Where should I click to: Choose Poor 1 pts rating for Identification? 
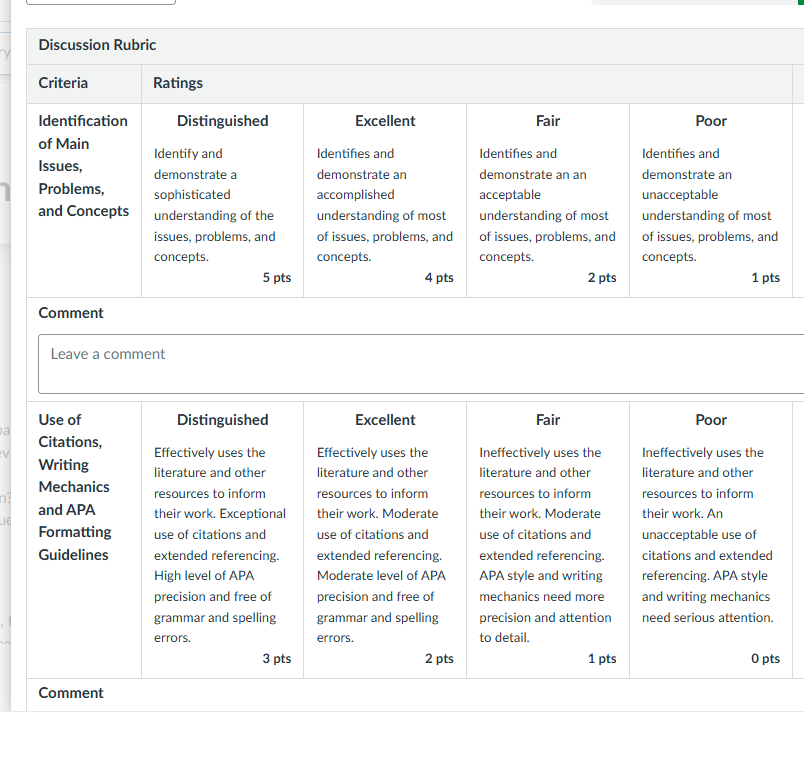click(x=711, y=201)
